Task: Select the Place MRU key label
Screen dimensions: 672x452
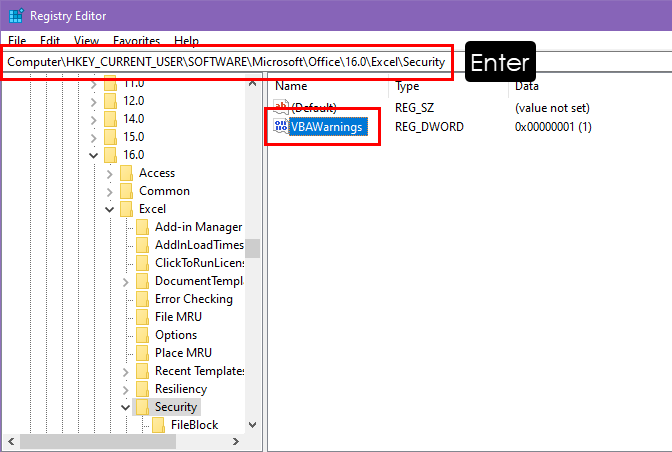Action: (183, 353)
